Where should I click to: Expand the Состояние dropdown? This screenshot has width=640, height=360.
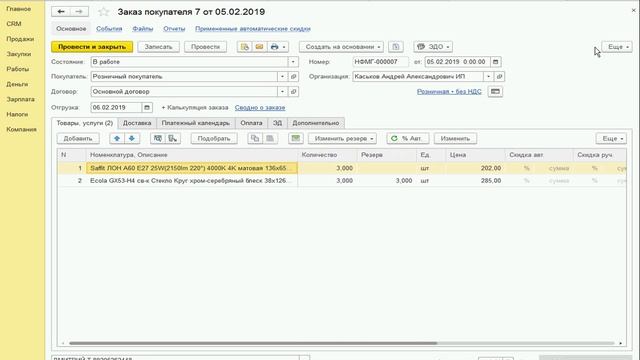[293, 62]
